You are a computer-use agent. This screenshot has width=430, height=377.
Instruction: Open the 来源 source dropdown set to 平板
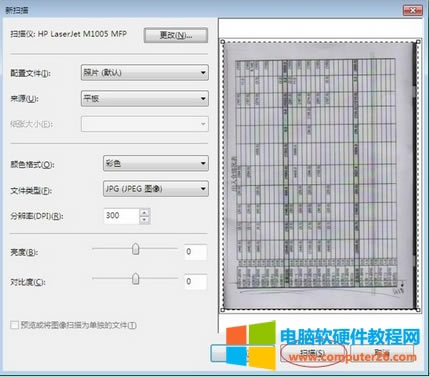coord(145,98)
